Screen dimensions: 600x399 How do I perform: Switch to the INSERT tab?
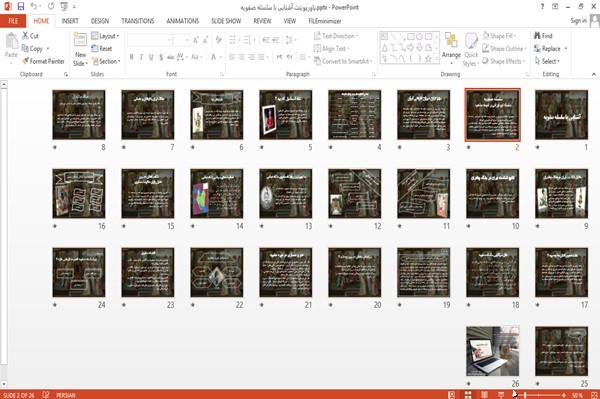[x=70, y=21]
